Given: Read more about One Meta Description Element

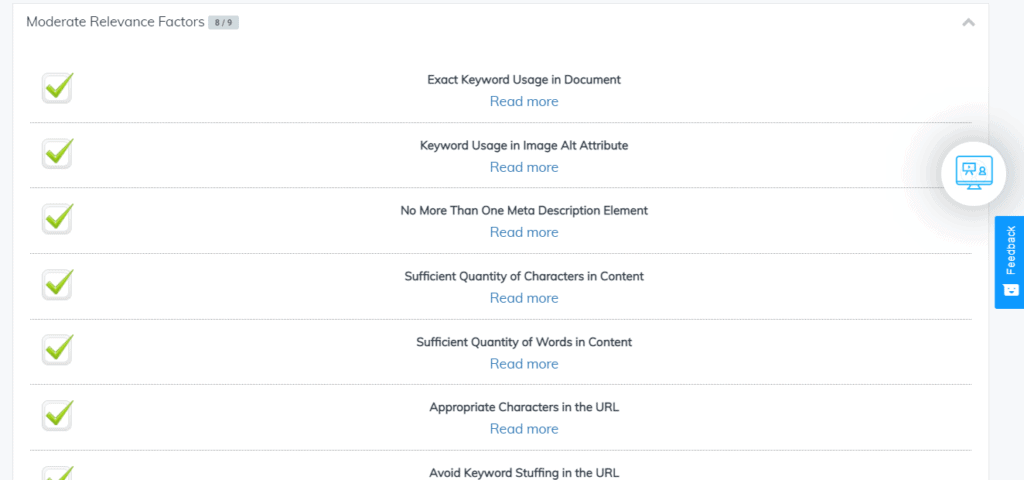Looking at the screenshot, I should 524,232.
